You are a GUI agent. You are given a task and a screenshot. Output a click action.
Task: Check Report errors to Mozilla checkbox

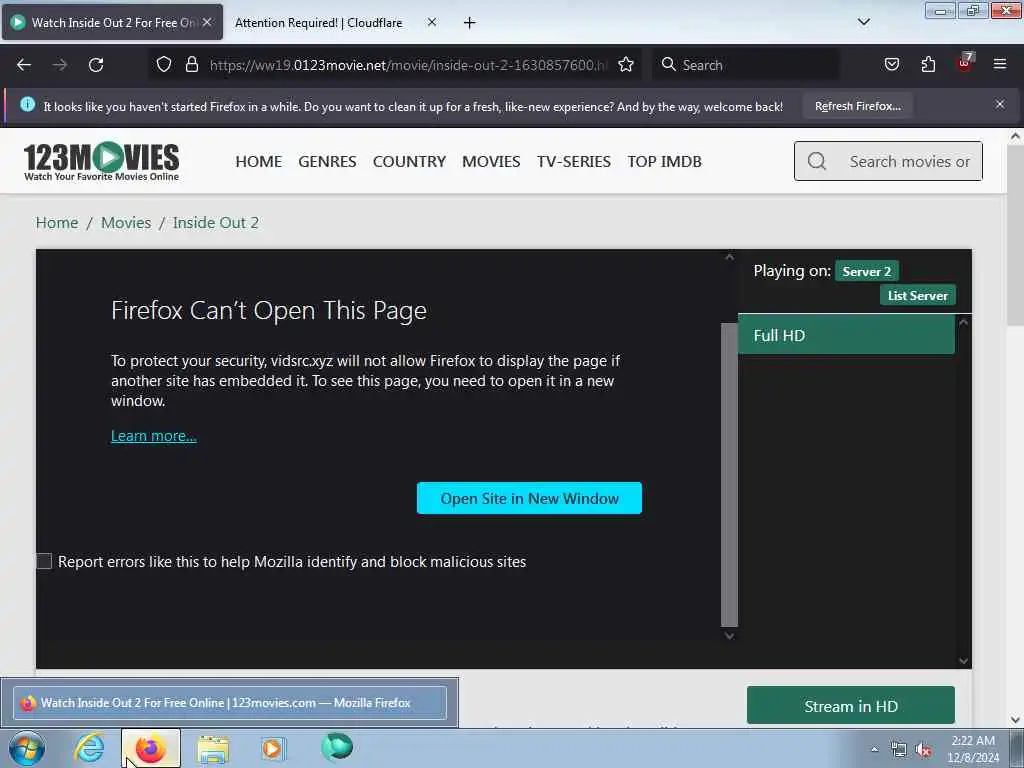44,561
